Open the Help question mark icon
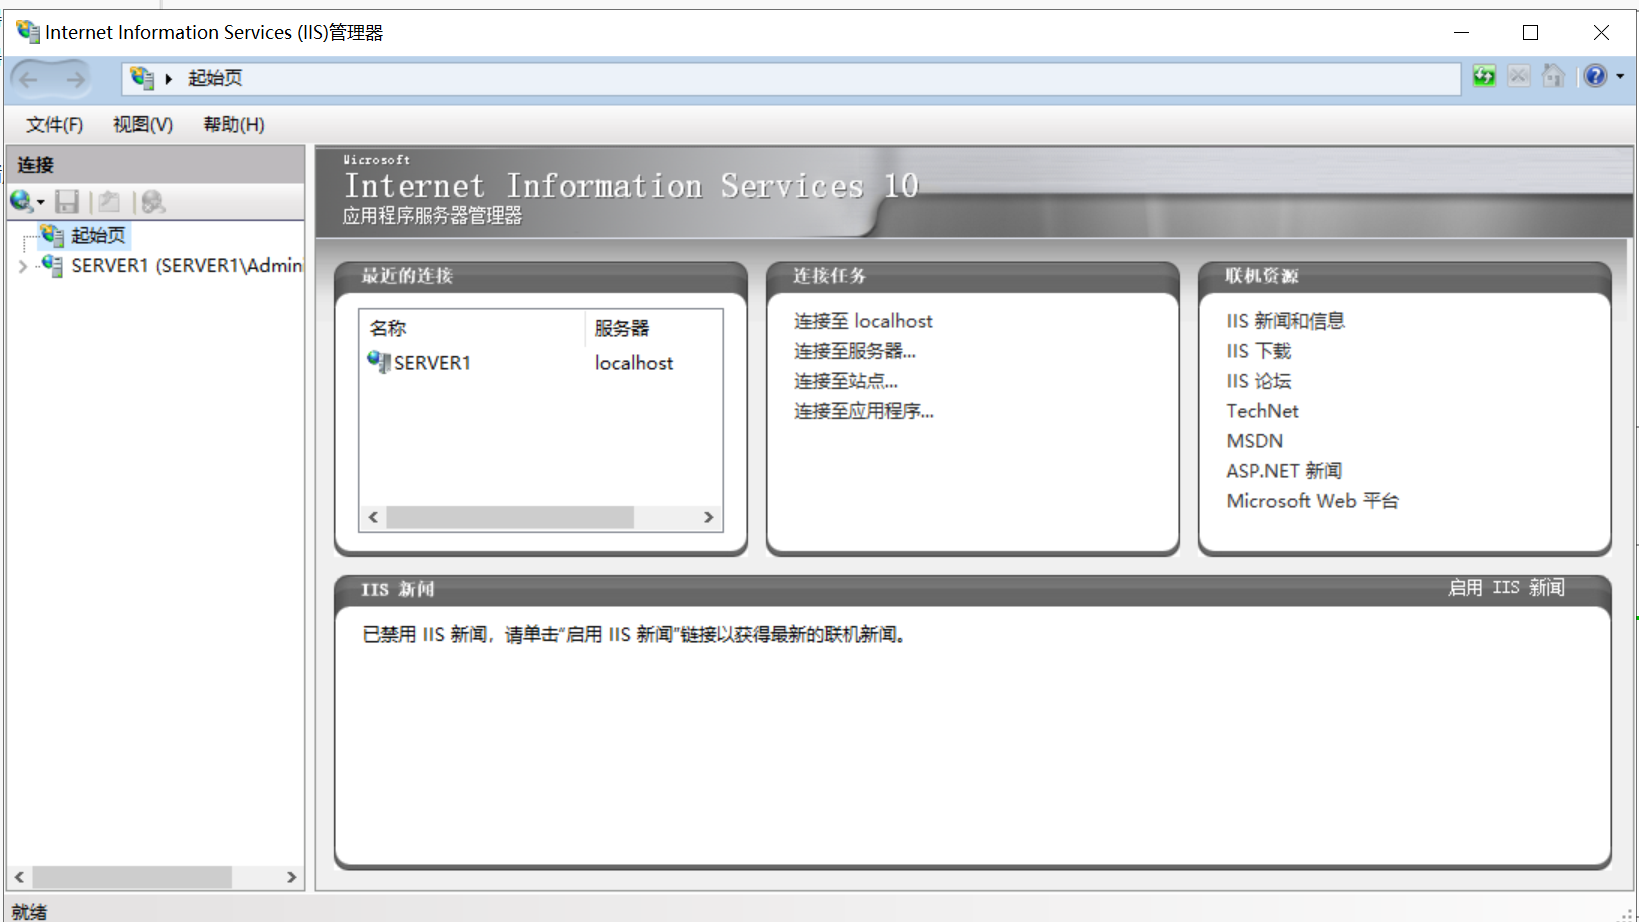1639x922 pixels. (1596, 76)
